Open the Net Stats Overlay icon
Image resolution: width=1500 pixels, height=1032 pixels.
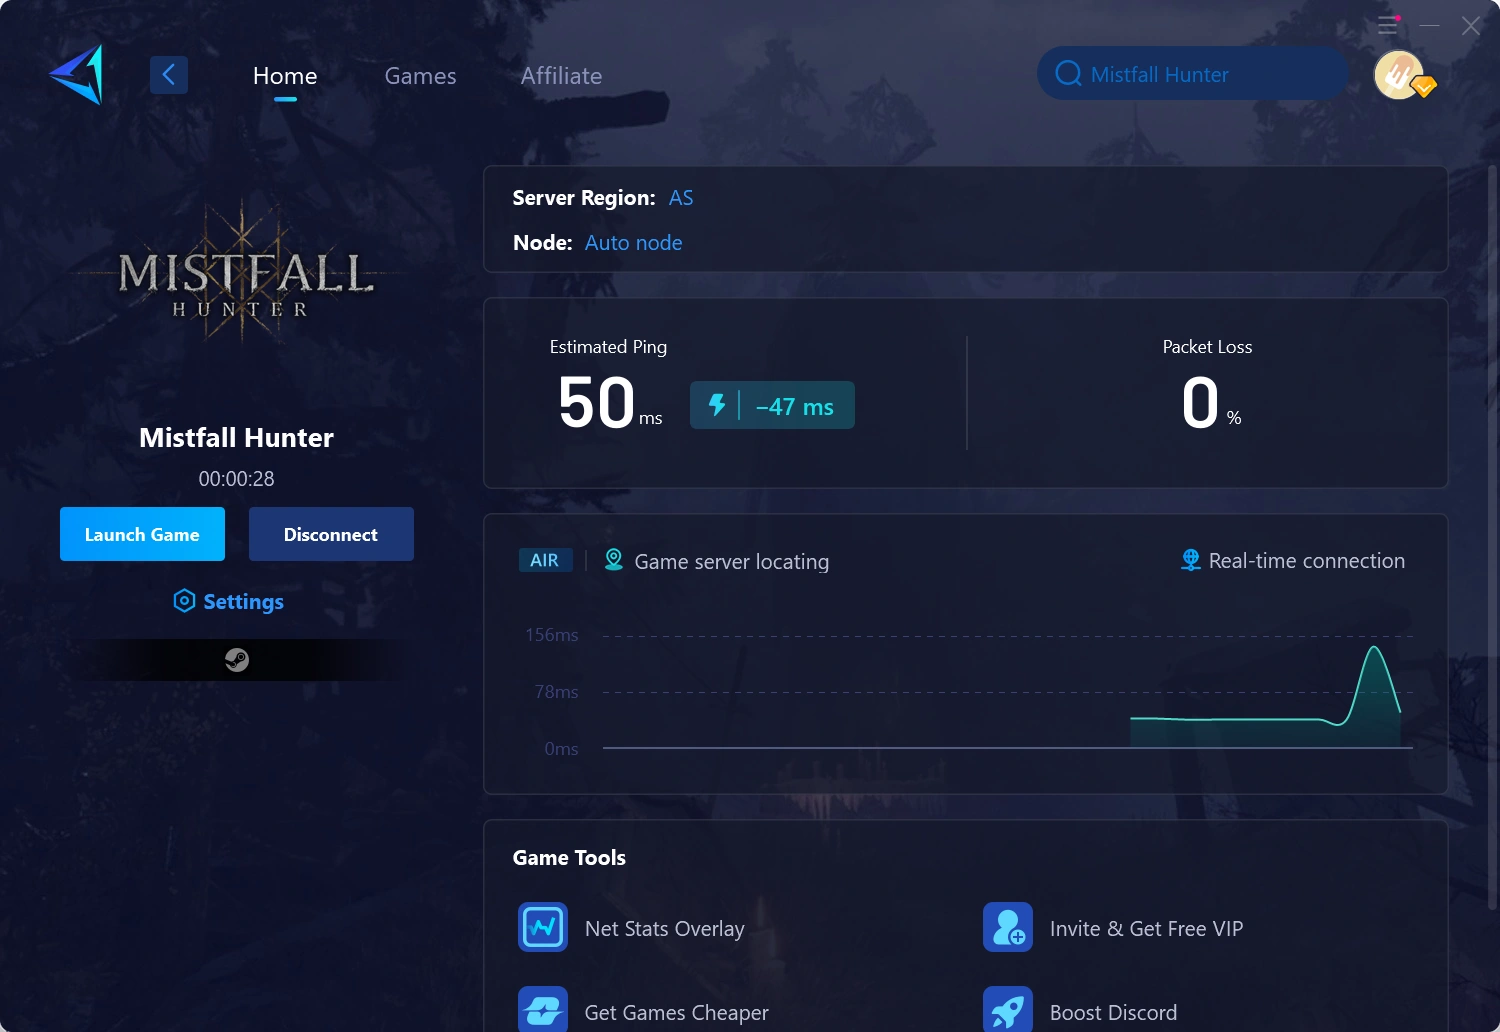coord(543,927)
